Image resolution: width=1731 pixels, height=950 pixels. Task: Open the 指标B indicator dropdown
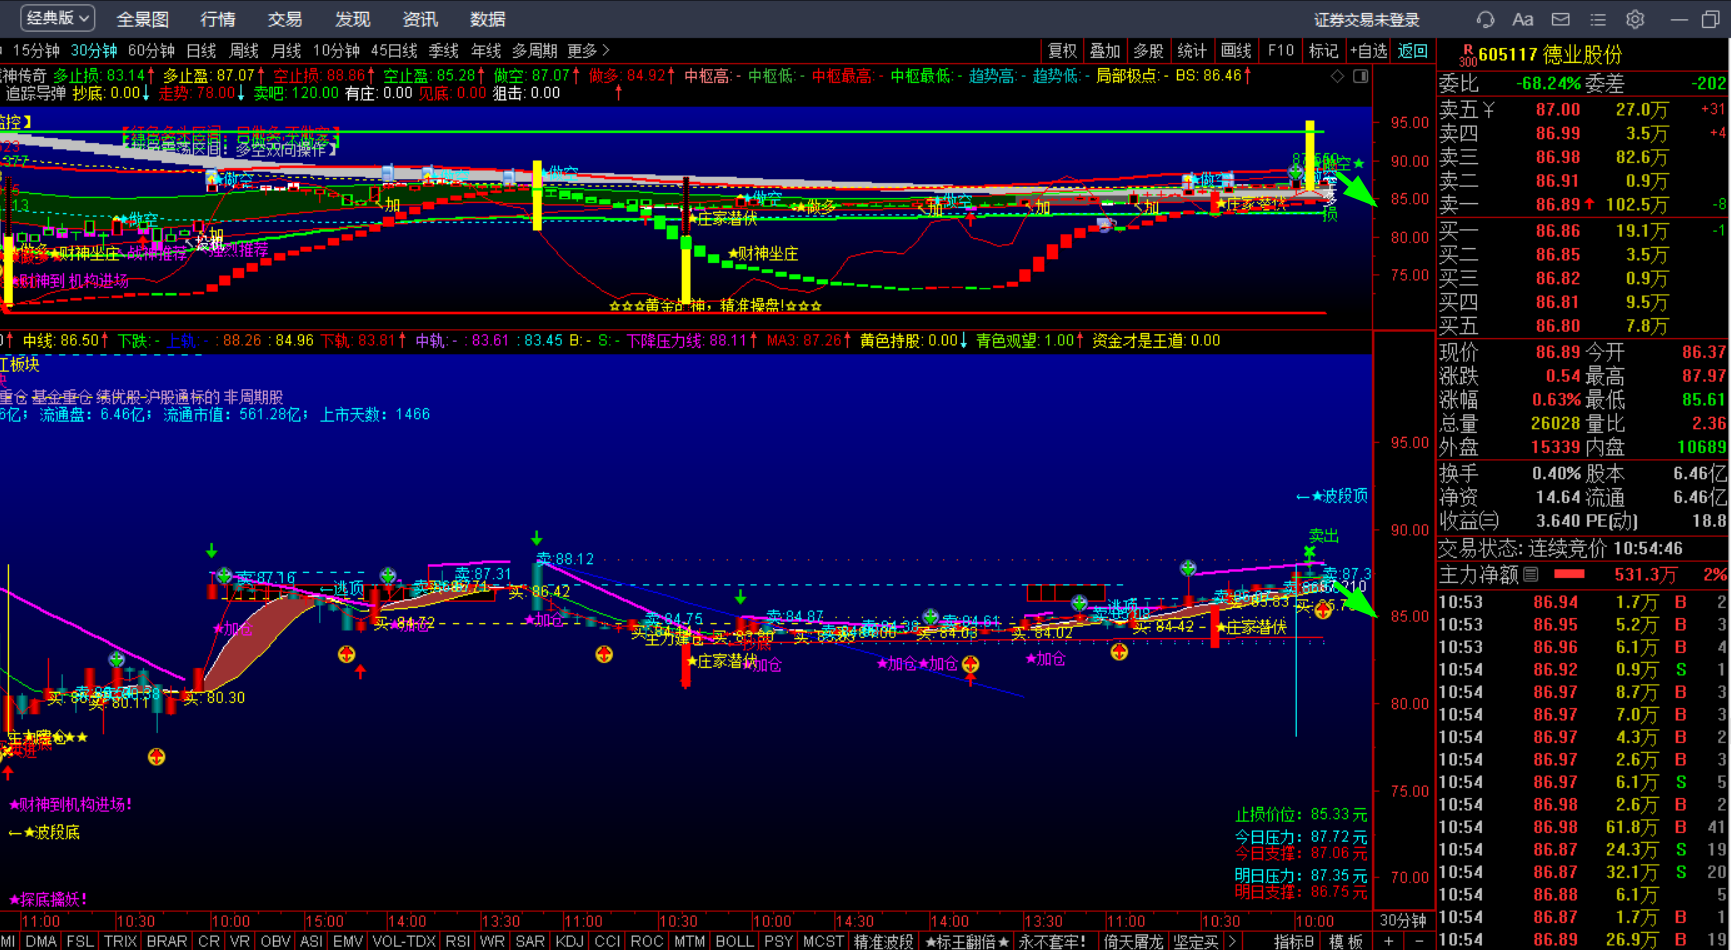[1294, 941]
